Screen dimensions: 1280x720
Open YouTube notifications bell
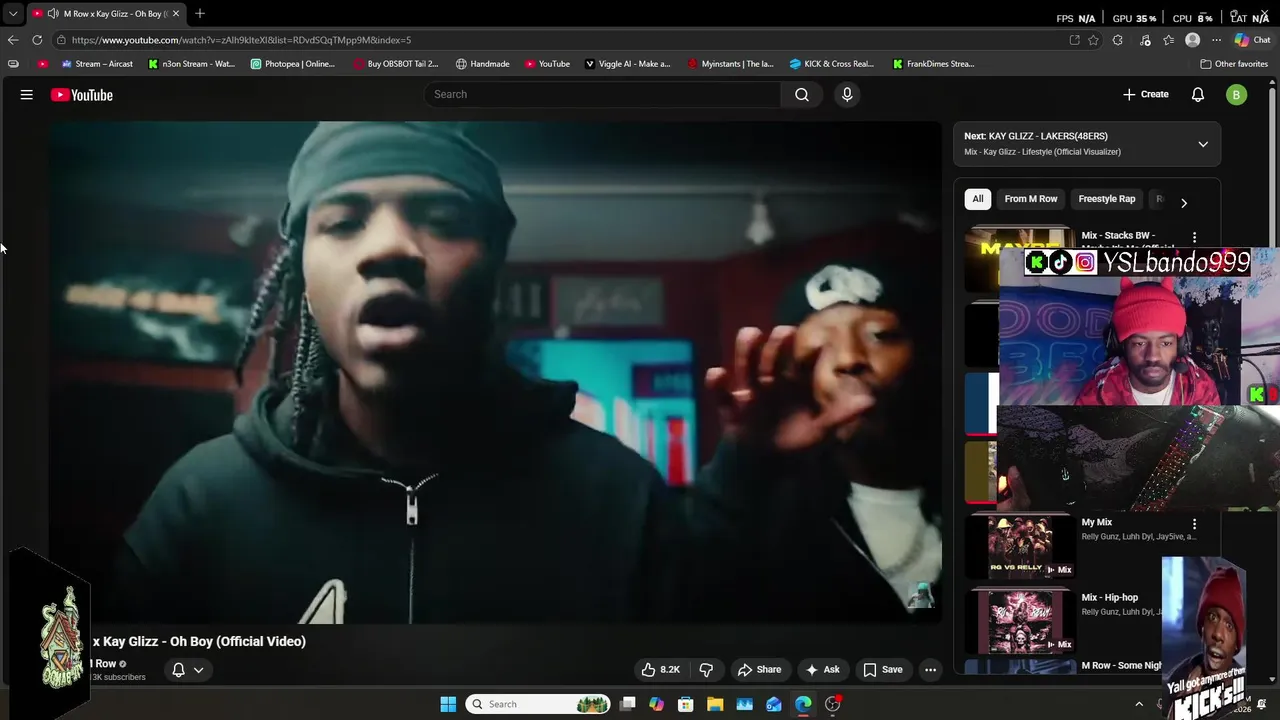[1198, 94]
